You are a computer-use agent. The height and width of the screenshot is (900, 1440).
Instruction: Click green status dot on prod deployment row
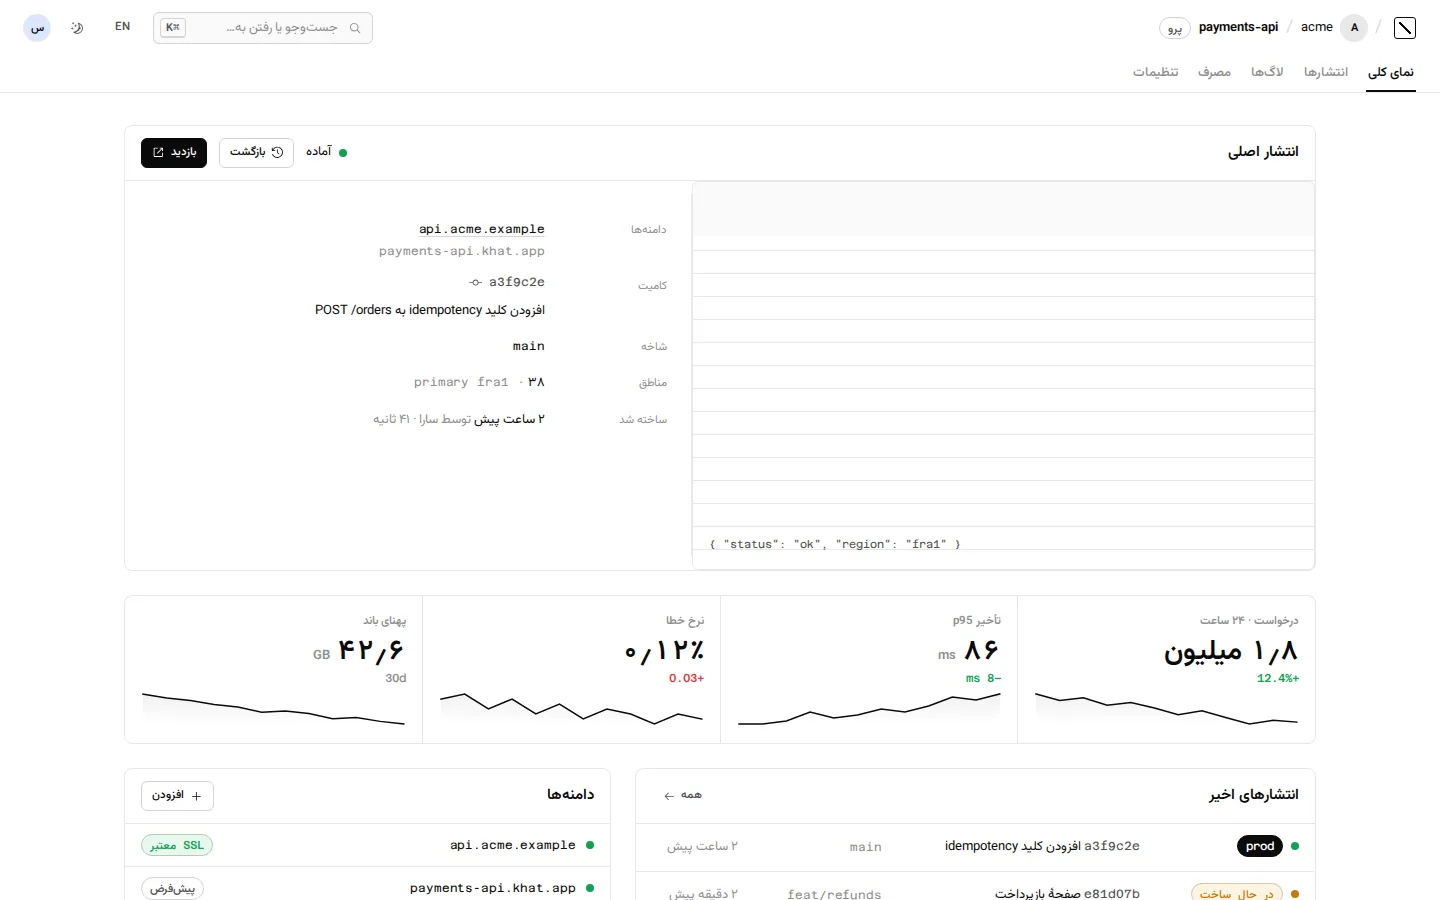click(x=1295, y=846)
